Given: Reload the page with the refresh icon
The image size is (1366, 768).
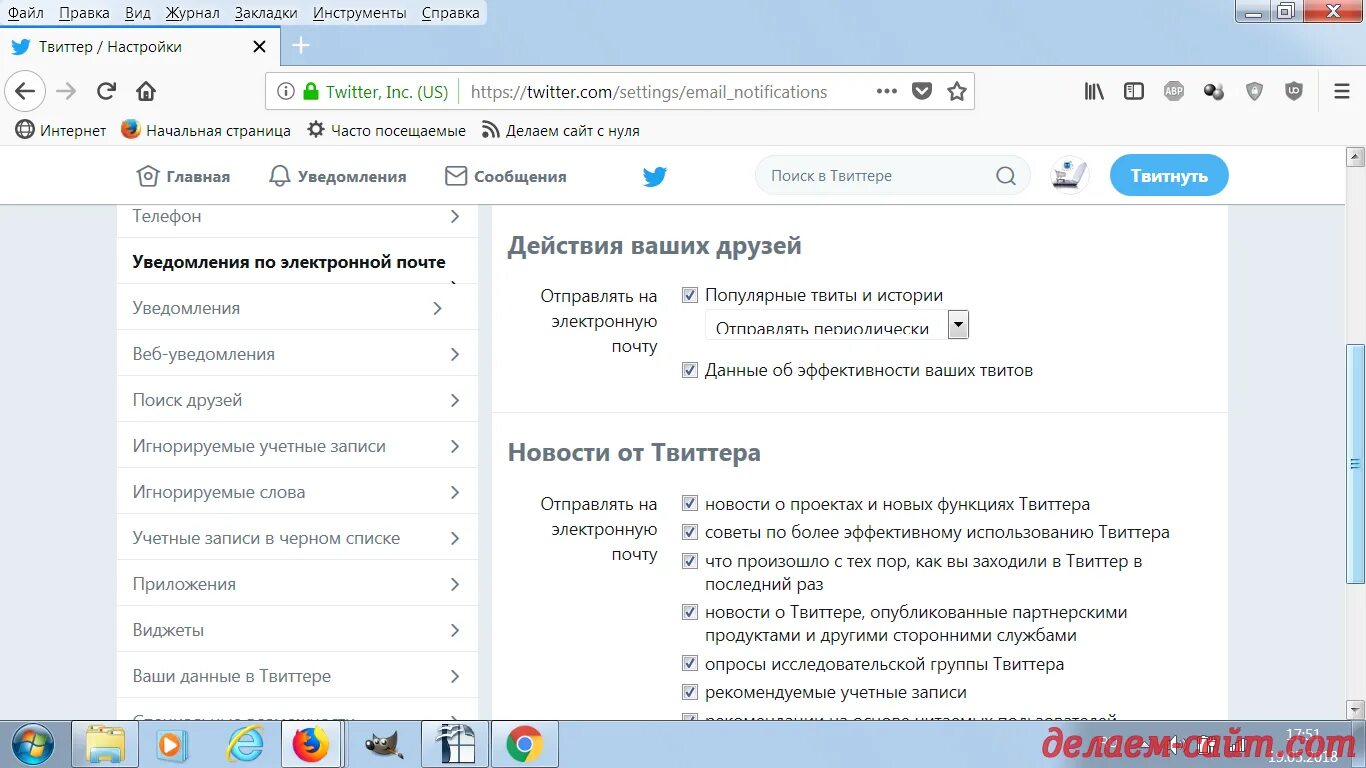Looking at the screenshot, I should coord(106,92).
